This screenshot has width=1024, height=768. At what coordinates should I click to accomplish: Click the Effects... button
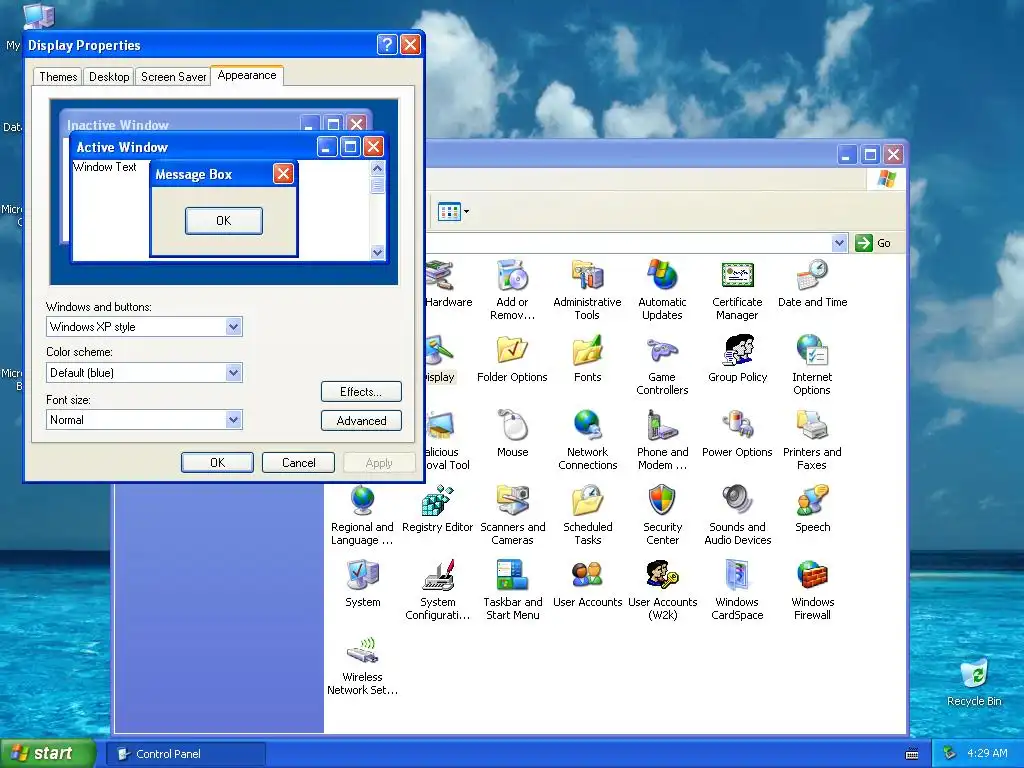pyautogui.click(x=361, y=392)
